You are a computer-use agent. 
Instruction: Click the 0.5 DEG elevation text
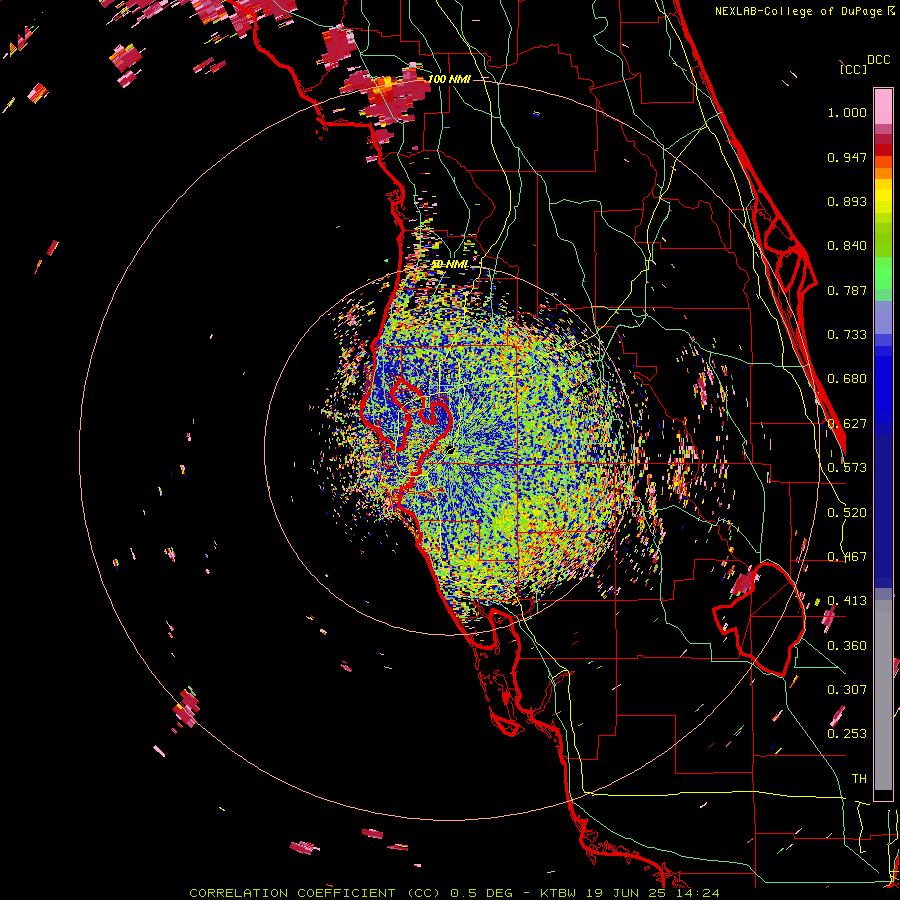pos(481,893)
